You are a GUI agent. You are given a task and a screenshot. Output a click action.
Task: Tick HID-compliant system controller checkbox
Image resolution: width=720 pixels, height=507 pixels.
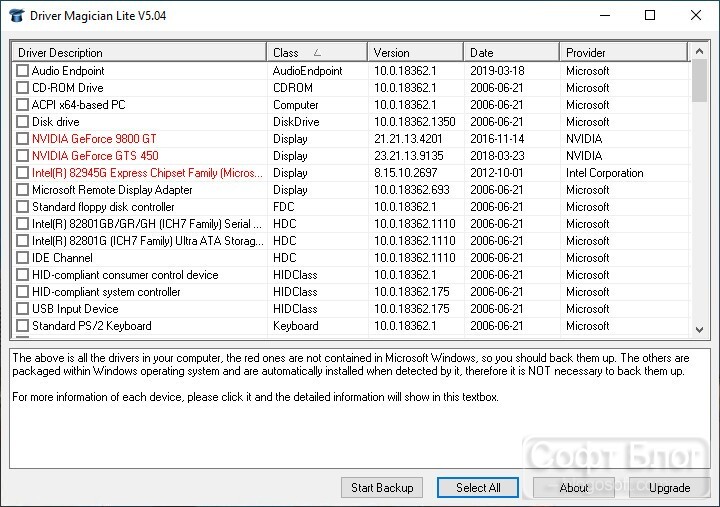[22, 292]
